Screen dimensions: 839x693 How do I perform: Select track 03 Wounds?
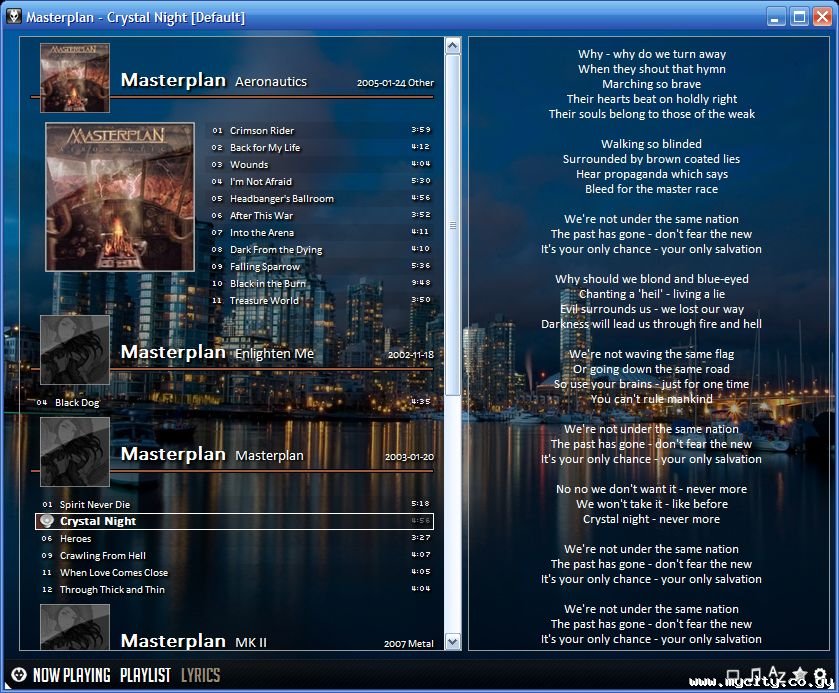(321, 164)
